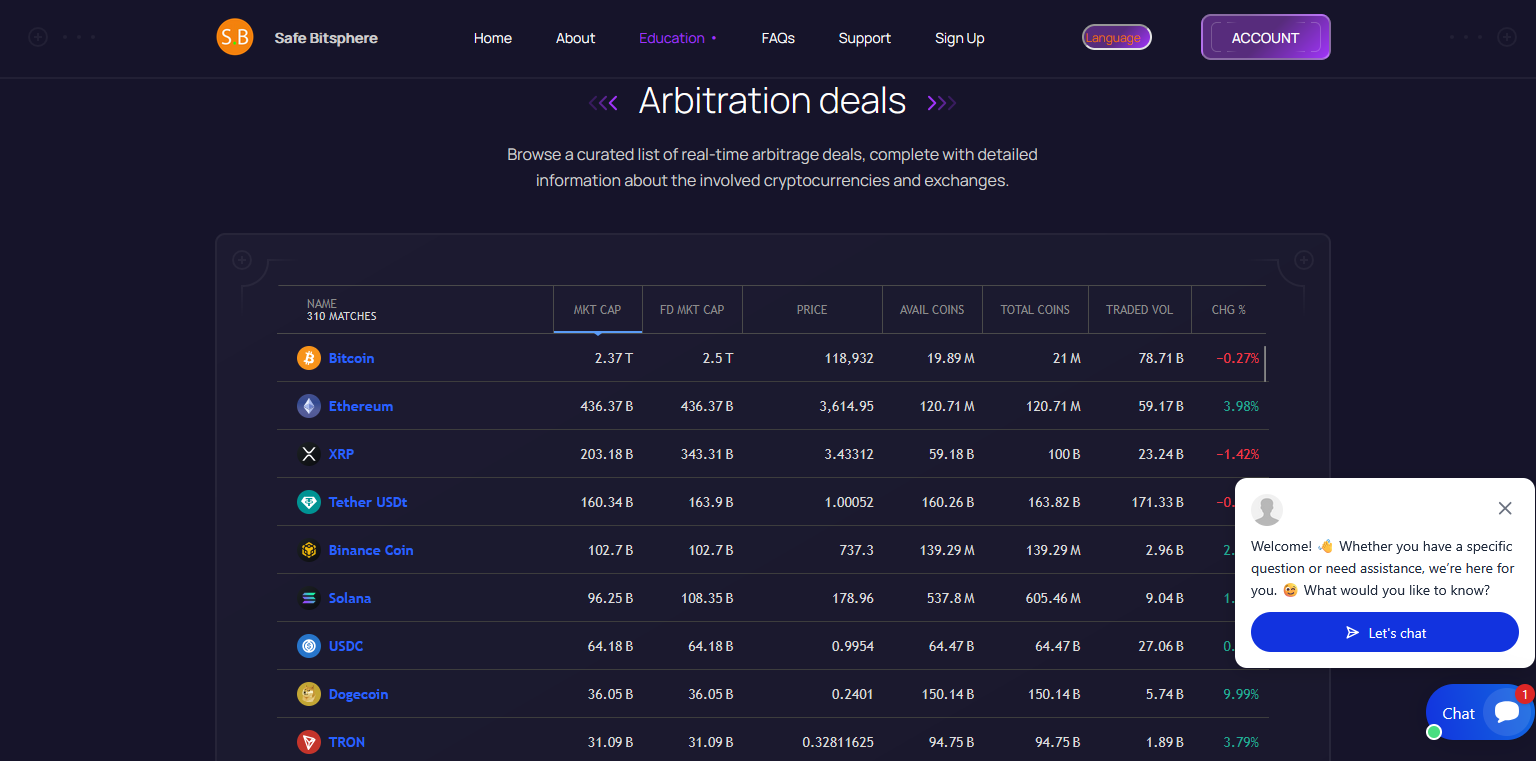
Task: Close the welcome chat popup
Action: point(1505,508)
